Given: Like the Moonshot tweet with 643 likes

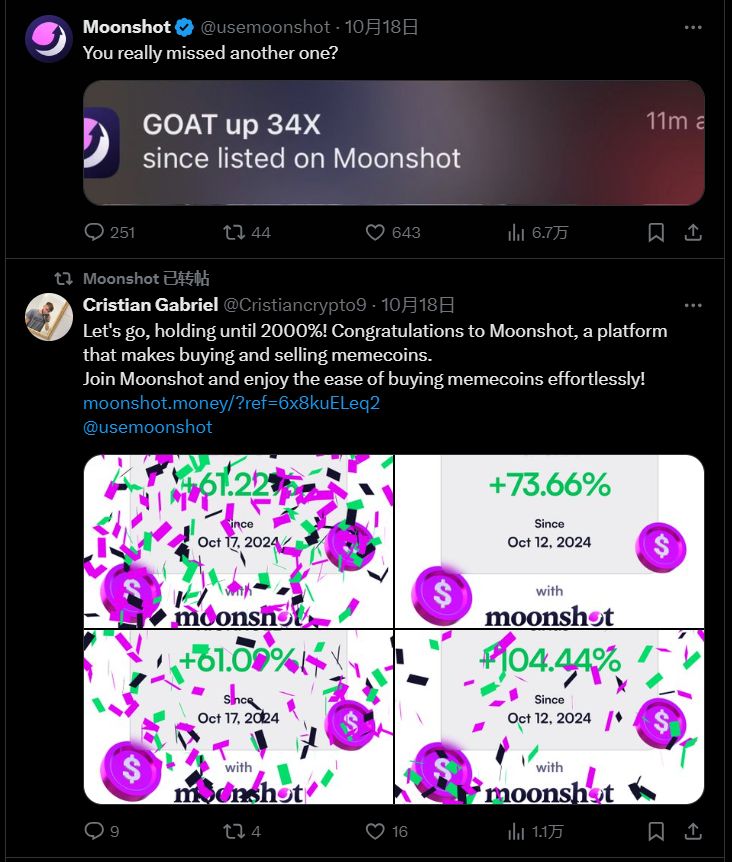Looking at the screenshot, I should point(375,232).
